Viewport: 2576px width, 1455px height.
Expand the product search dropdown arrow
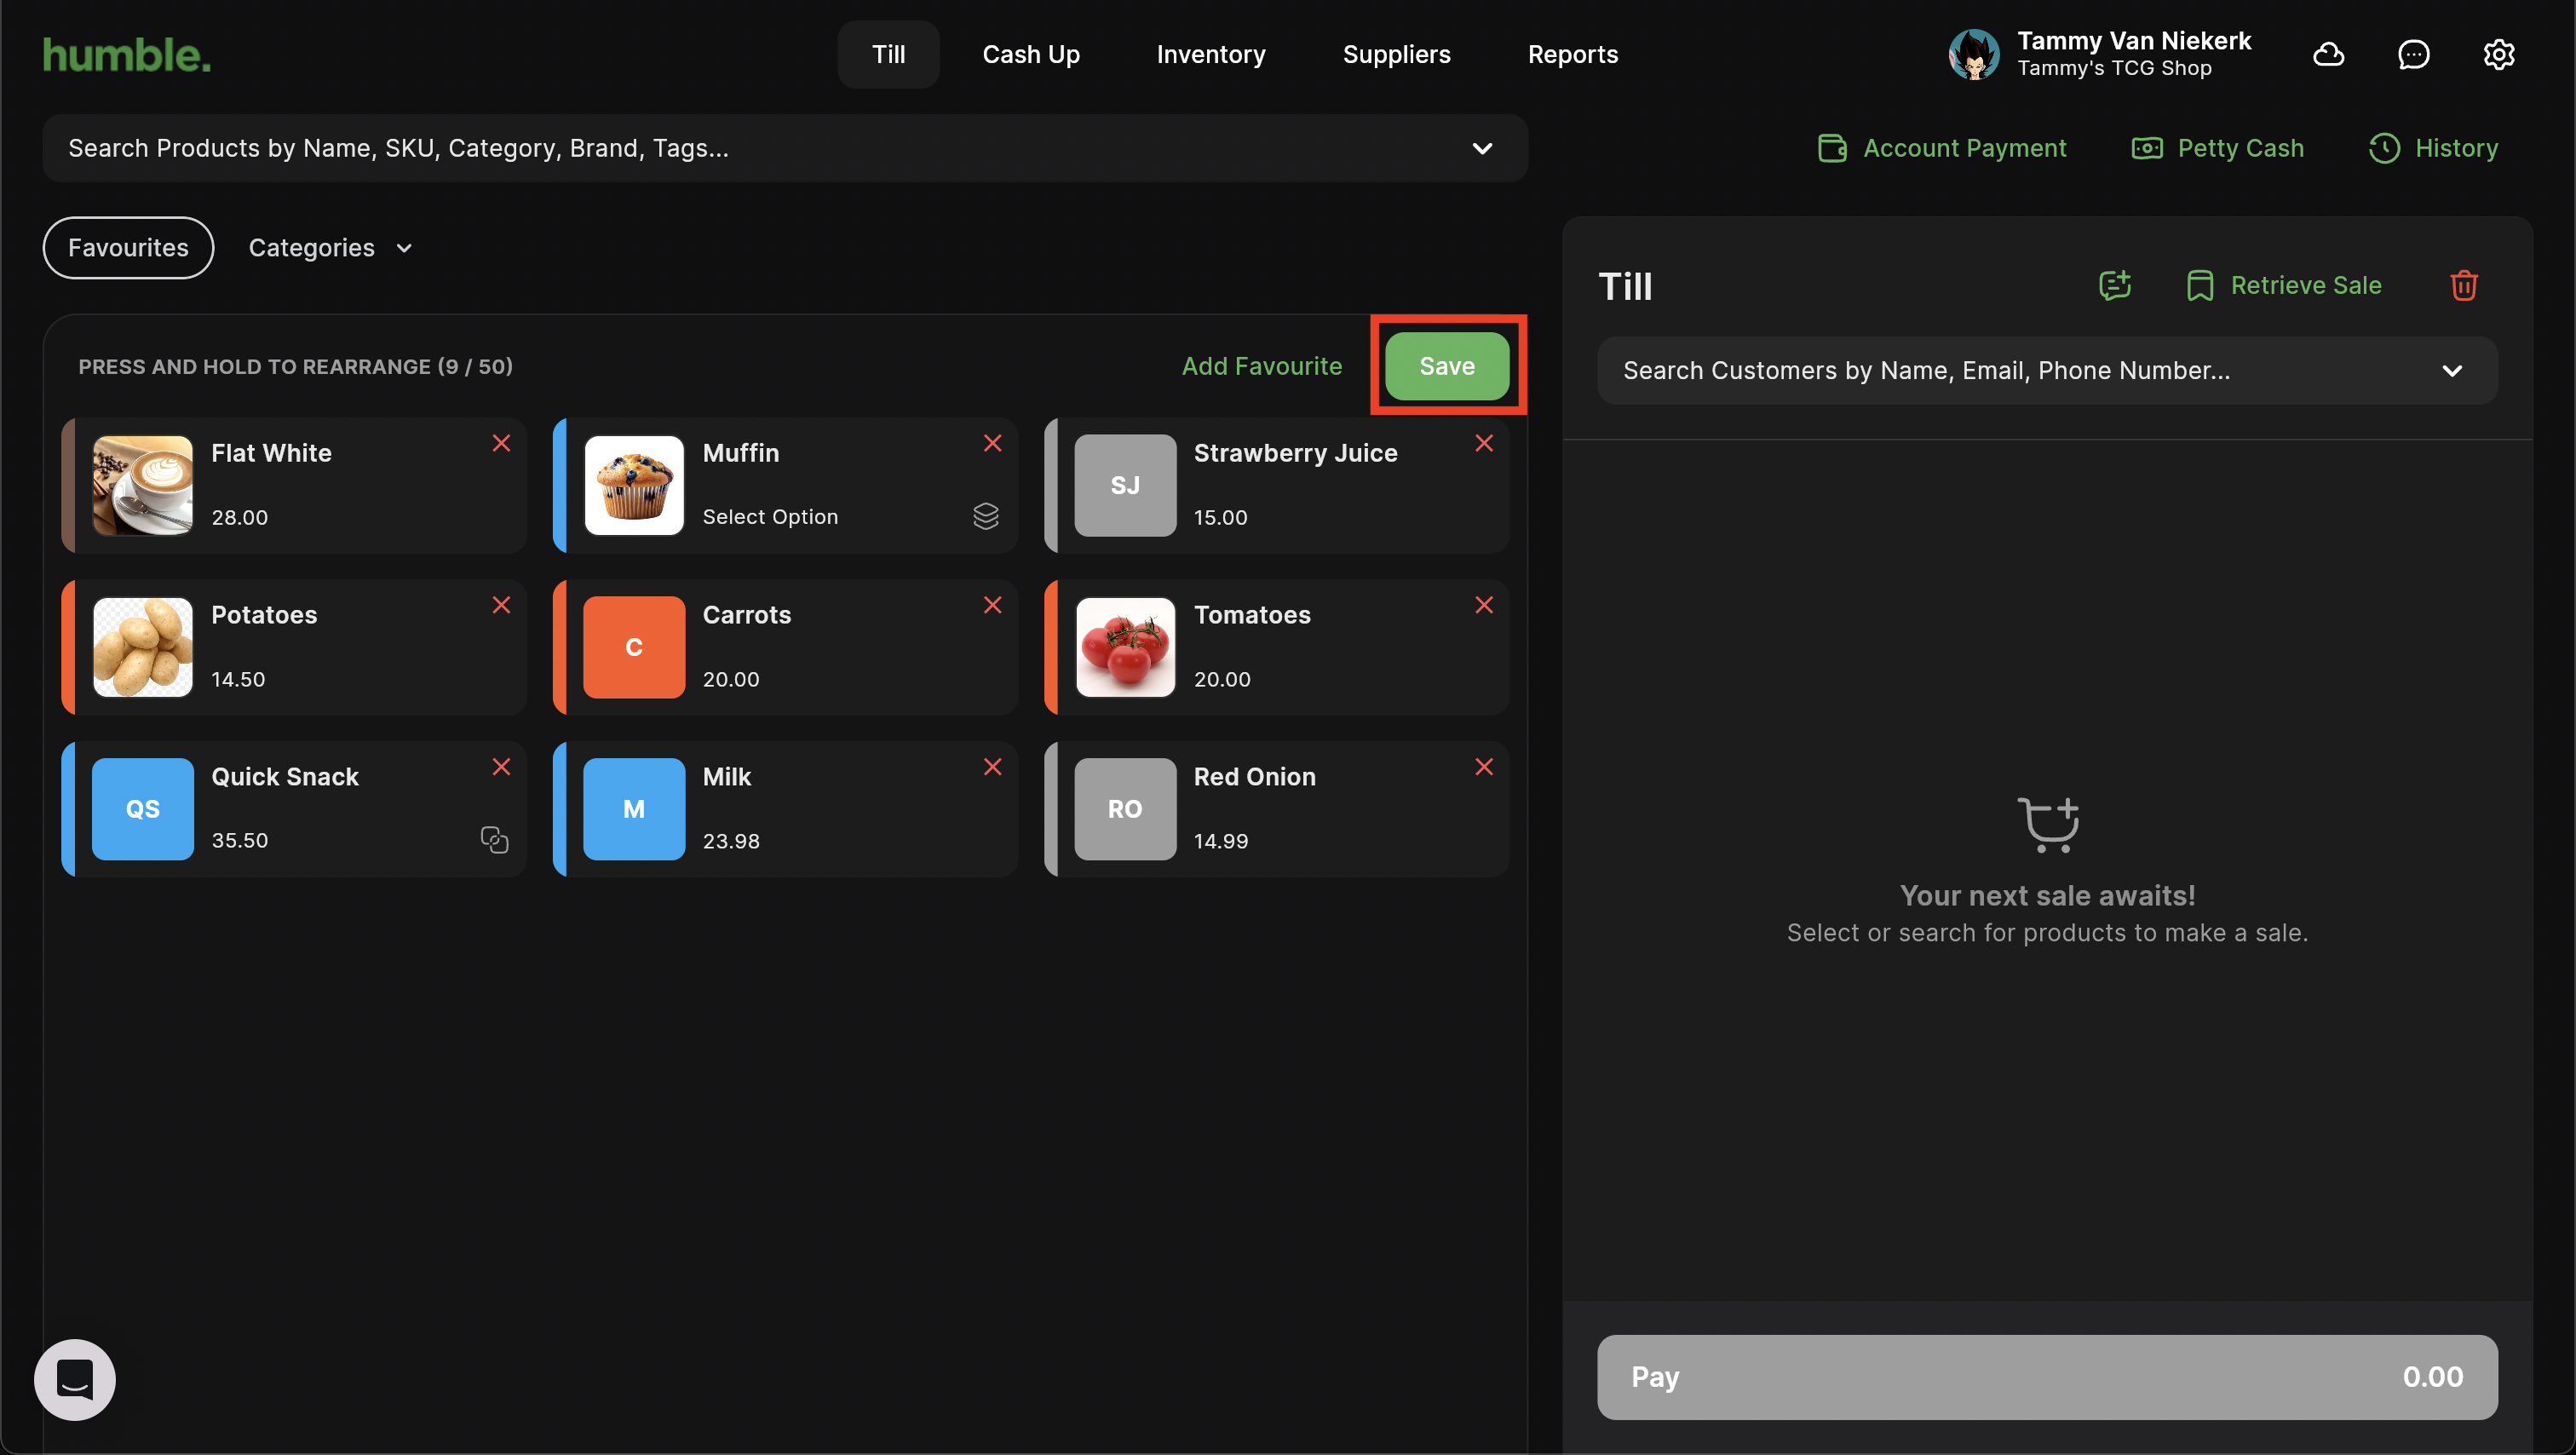[1482, 148]
